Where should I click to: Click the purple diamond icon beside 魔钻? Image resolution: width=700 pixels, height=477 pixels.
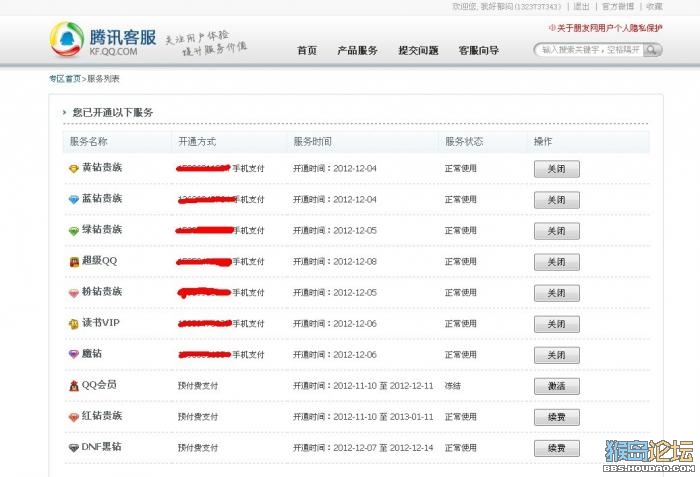[74, 355]
